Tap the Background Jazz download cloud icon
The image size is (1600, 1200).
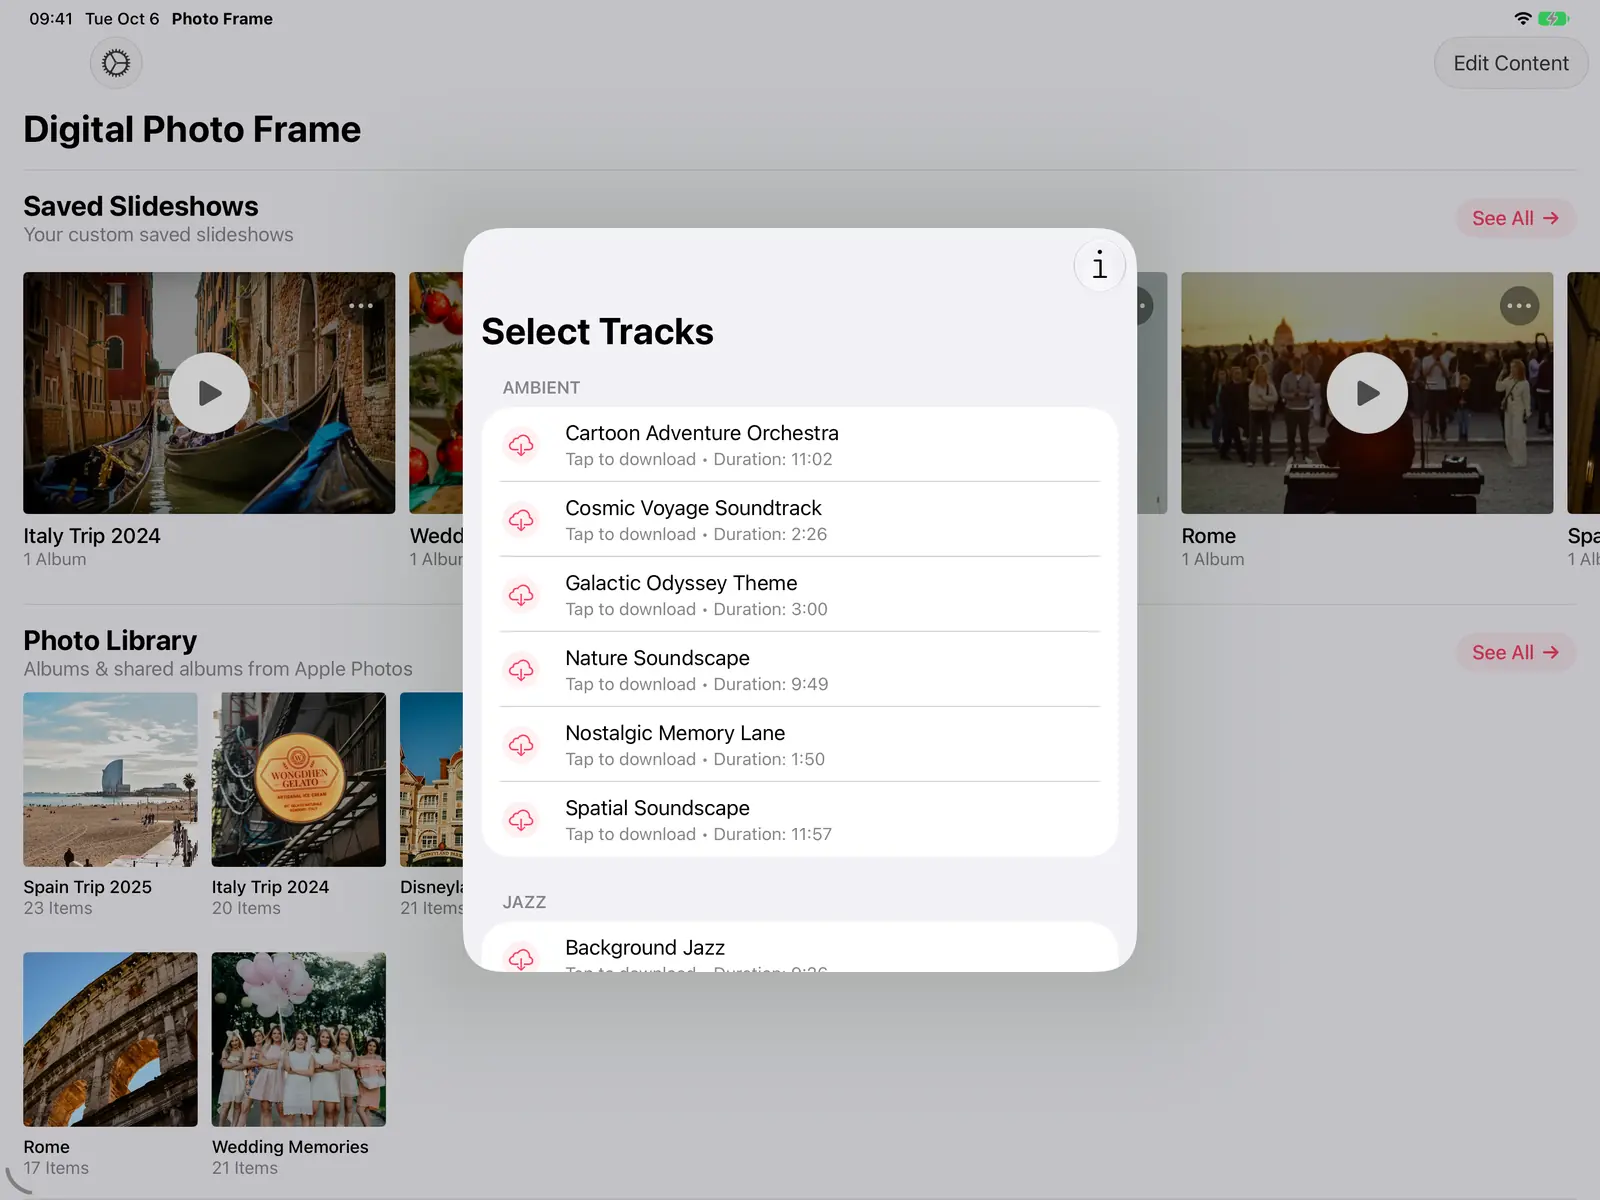click(521, 958)
